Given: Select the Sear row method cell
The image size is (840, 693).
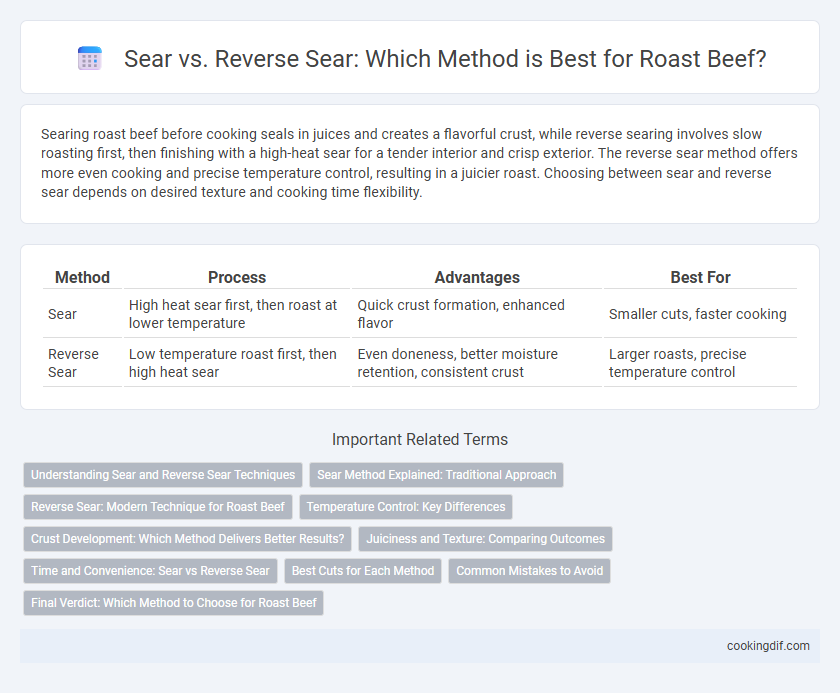Looking at the screenshot, I should point(82,314).
